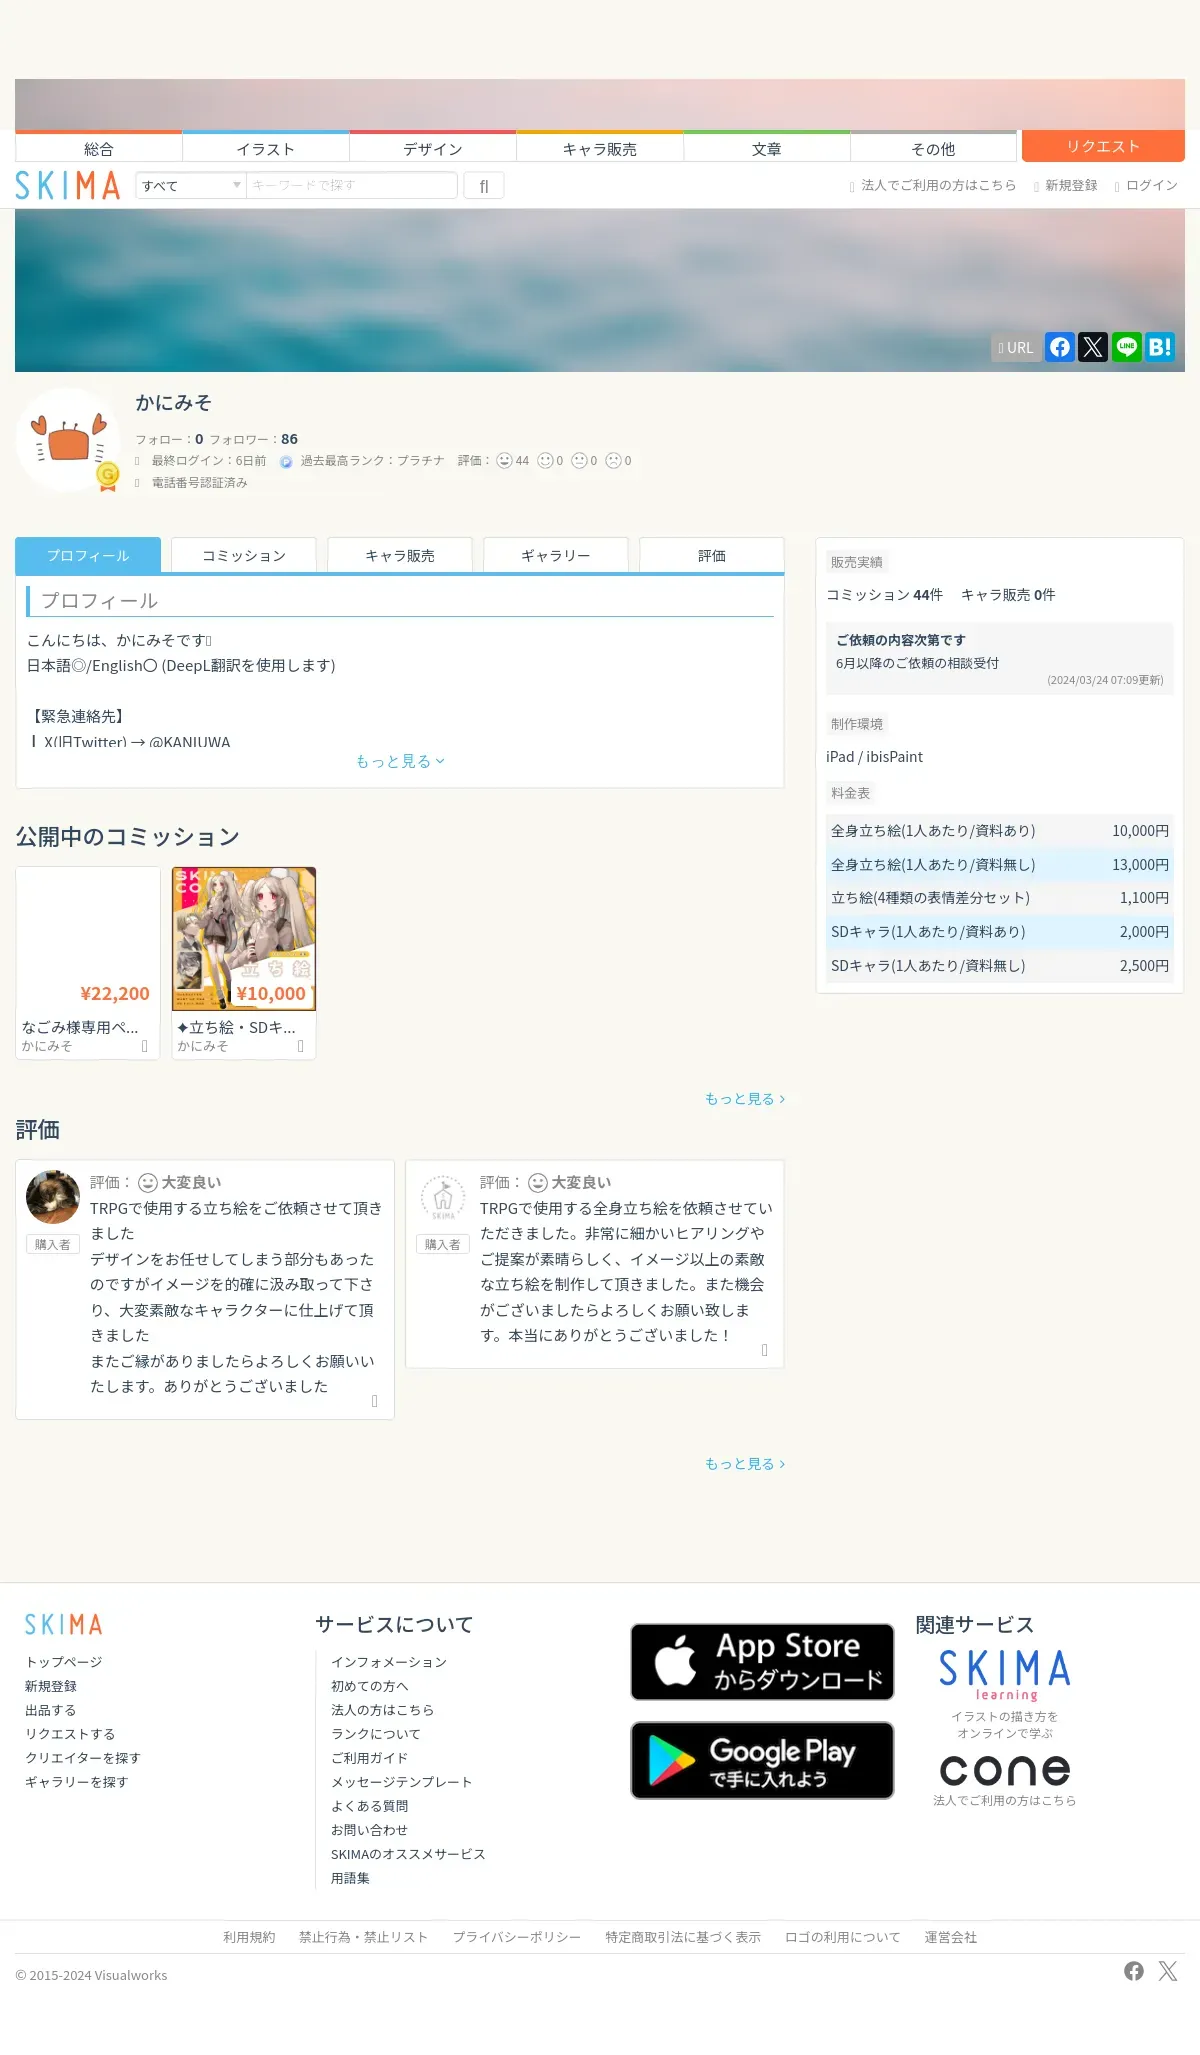
Task: Open the すべて category dropdown
Action: (191, 185)
